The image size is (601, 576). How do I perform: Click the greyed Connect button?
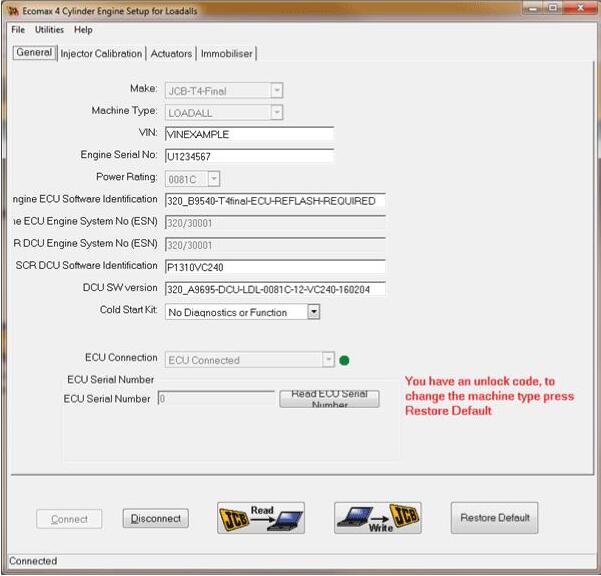point(69,519)
